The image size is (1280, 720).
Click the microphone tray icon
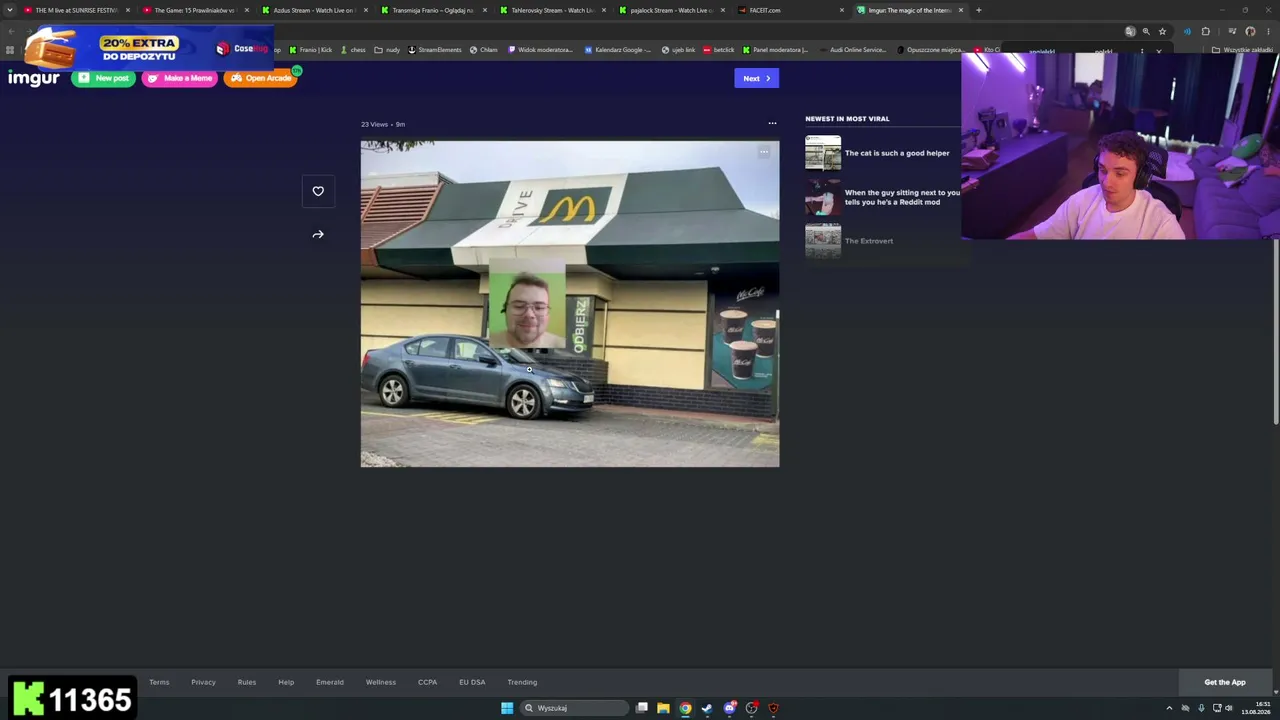(x=1201, y=708)
